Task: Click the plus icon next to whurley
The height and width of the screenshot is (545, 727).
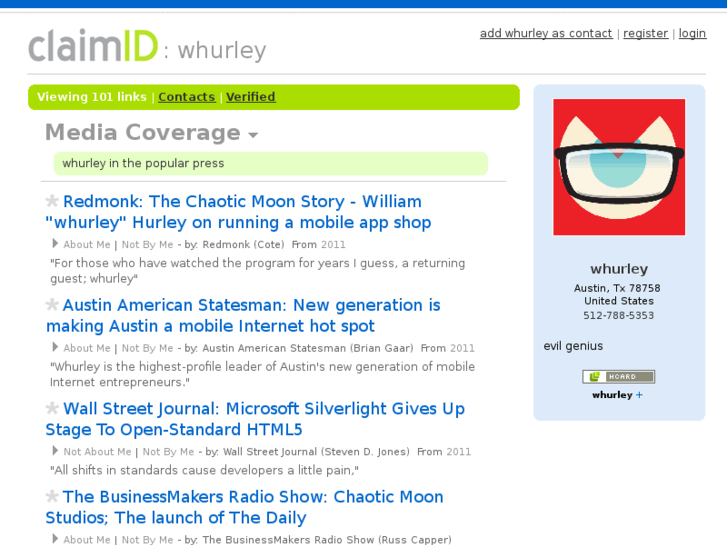Action: pos(639,395)
